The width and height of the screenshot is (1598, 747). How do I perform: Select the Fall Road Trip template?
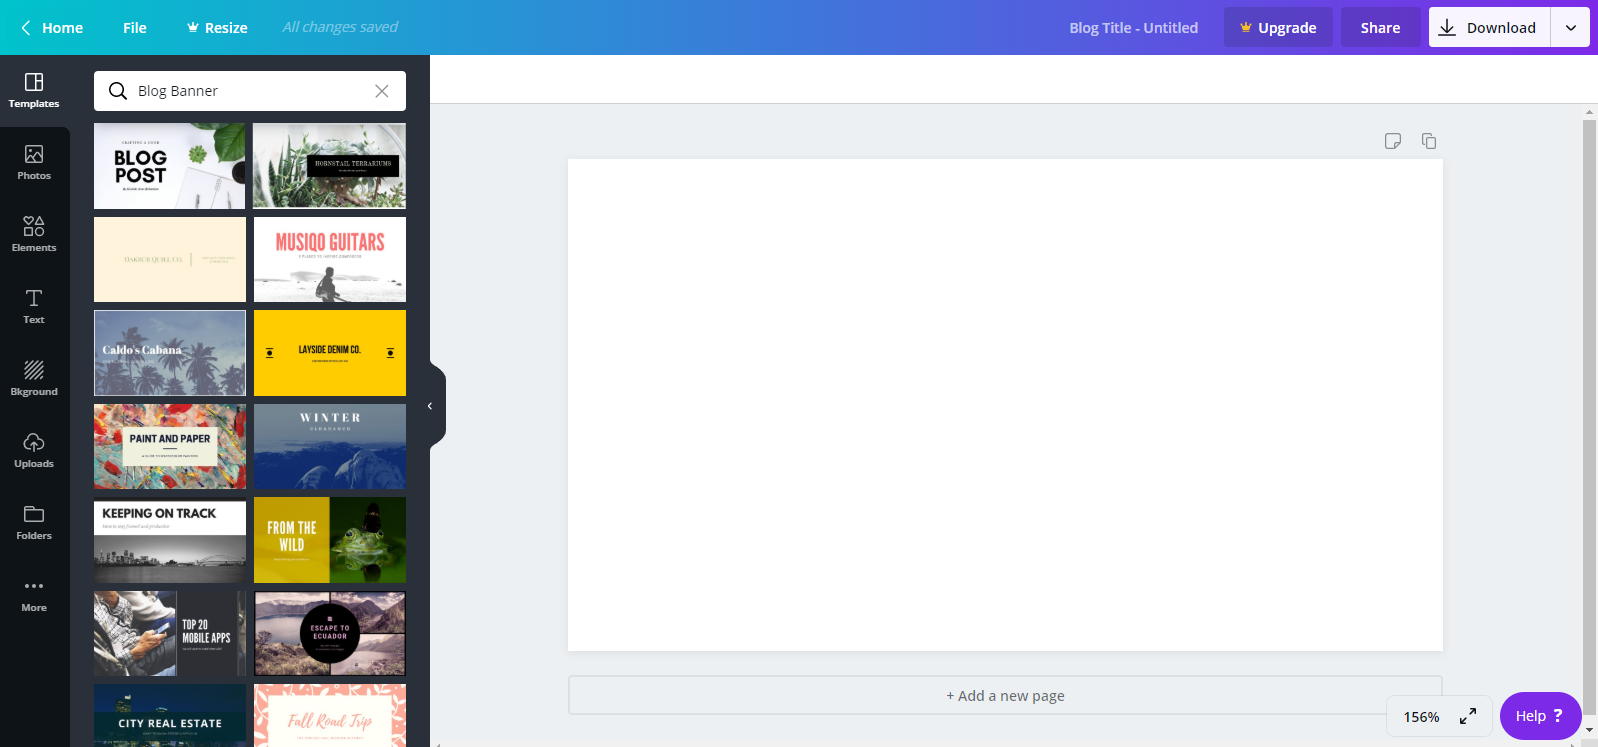click(x=330, y=715)
